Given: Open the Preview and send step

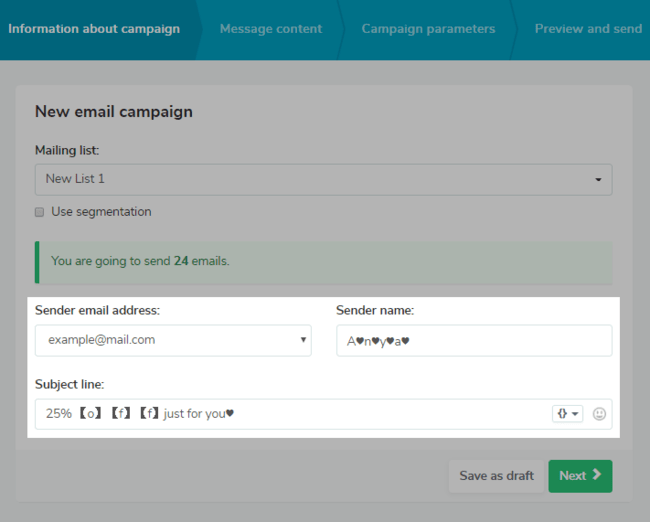Looking at the screenshot, I should [x=588, y=29].
